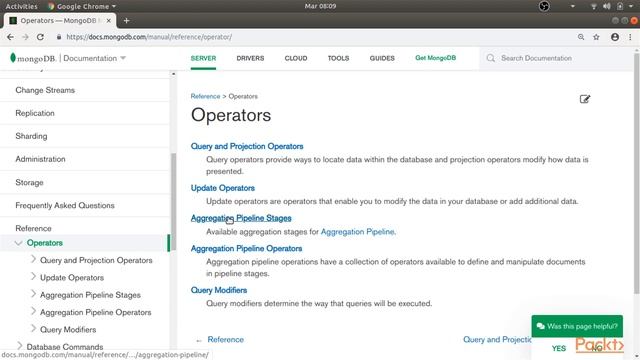Open Administration in sidebar
The image size is (640, 360).
(40, 159)
